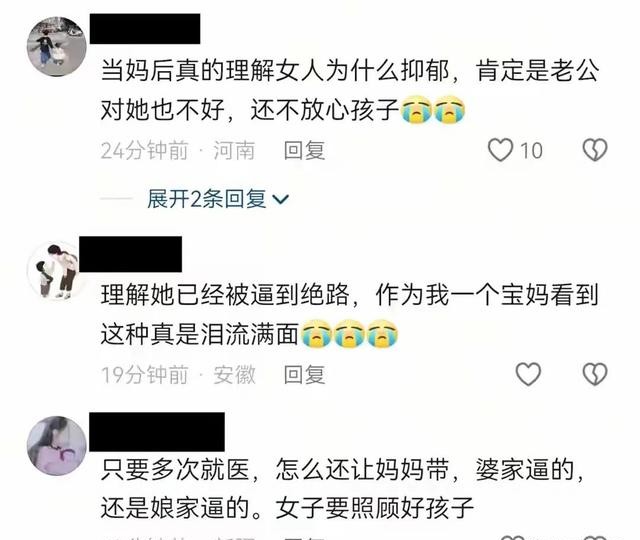Click the 19分钟前 · 安徽 timestamp
Viewport: 640px width, 540px height.
point(178,375)
